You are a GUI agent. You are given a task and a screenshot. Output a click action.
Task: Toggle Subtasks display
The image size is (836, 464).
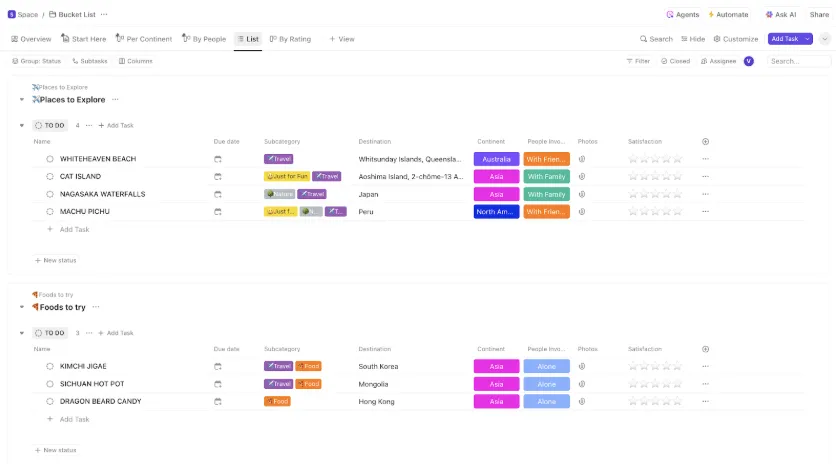pos(90,61)
